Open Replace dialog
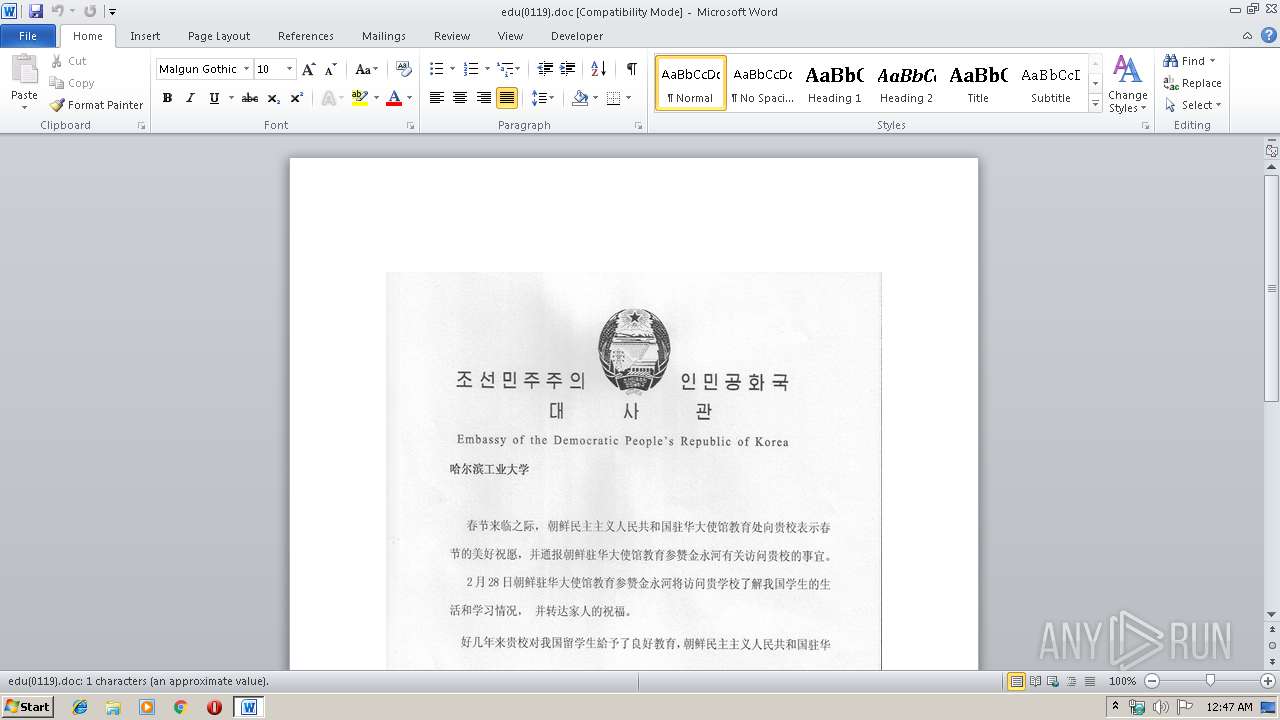This screenshot has width=1280, height=720. 1193,83
